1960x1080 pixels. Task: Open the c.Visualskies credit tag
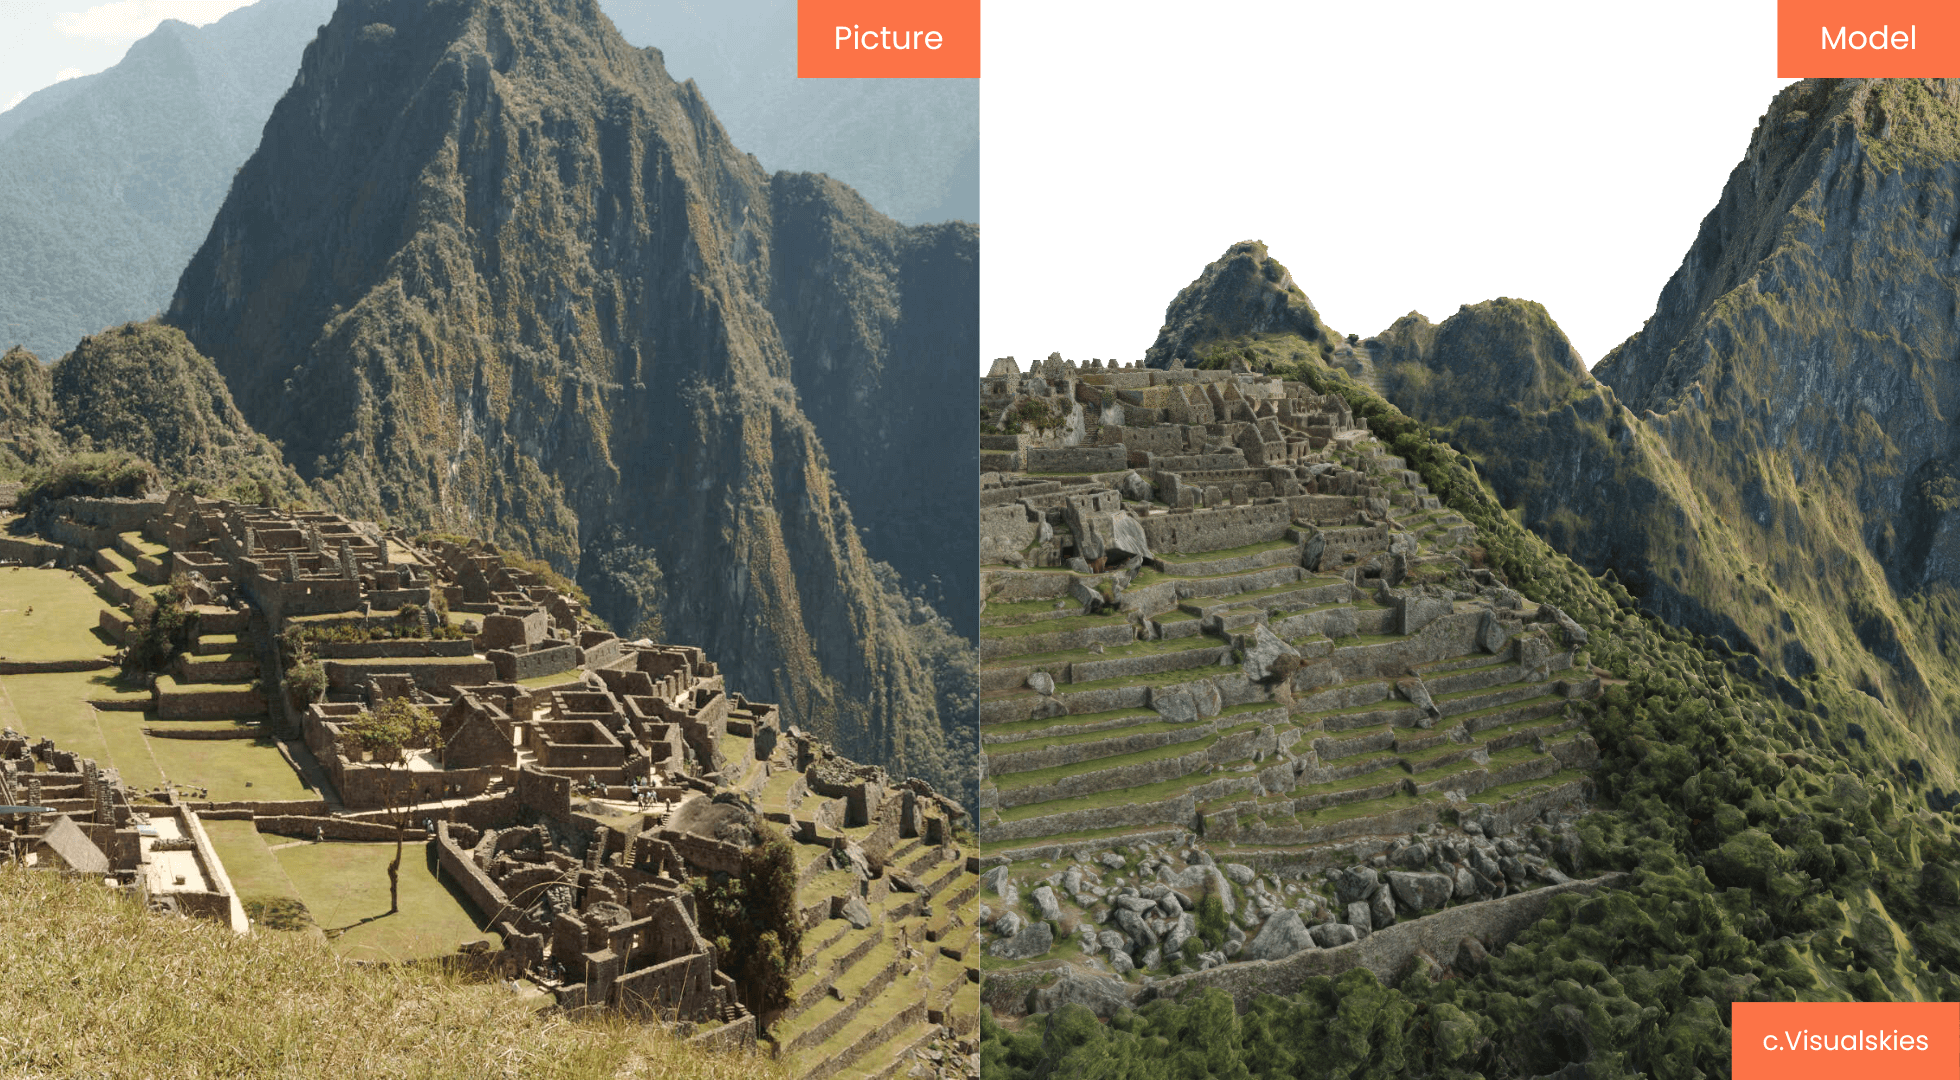pos(1845,1040)
